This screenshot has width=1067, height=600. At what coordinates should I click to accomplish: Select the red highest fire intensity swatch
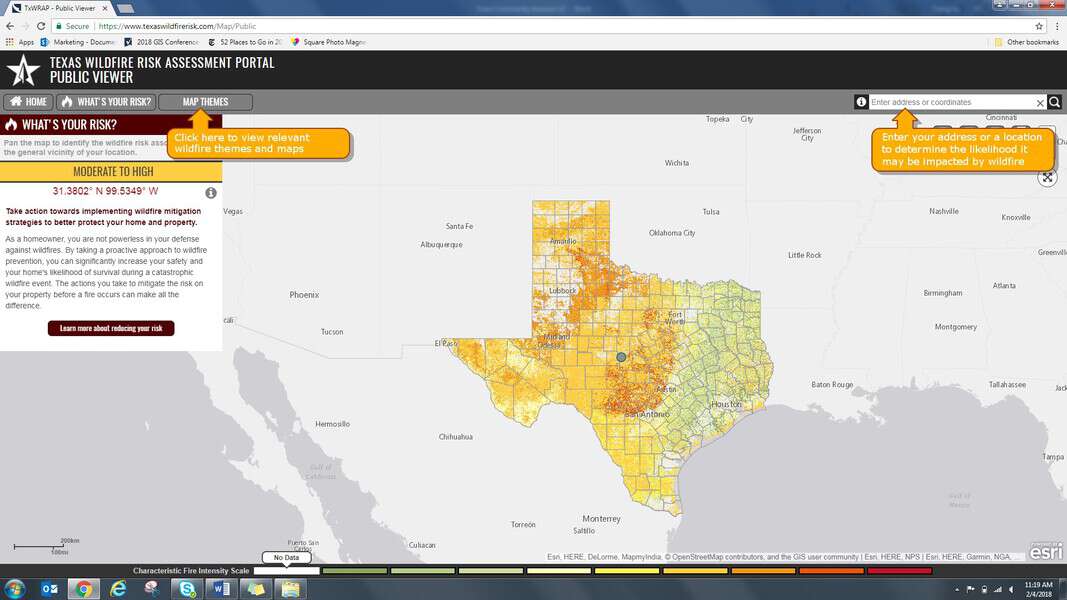(x=899, y=571)
